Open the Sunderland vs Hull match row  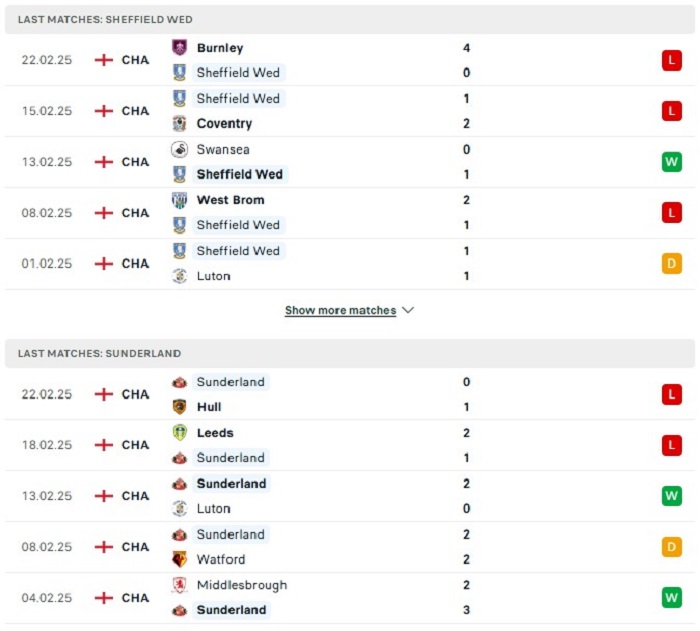tap(350, 394)
